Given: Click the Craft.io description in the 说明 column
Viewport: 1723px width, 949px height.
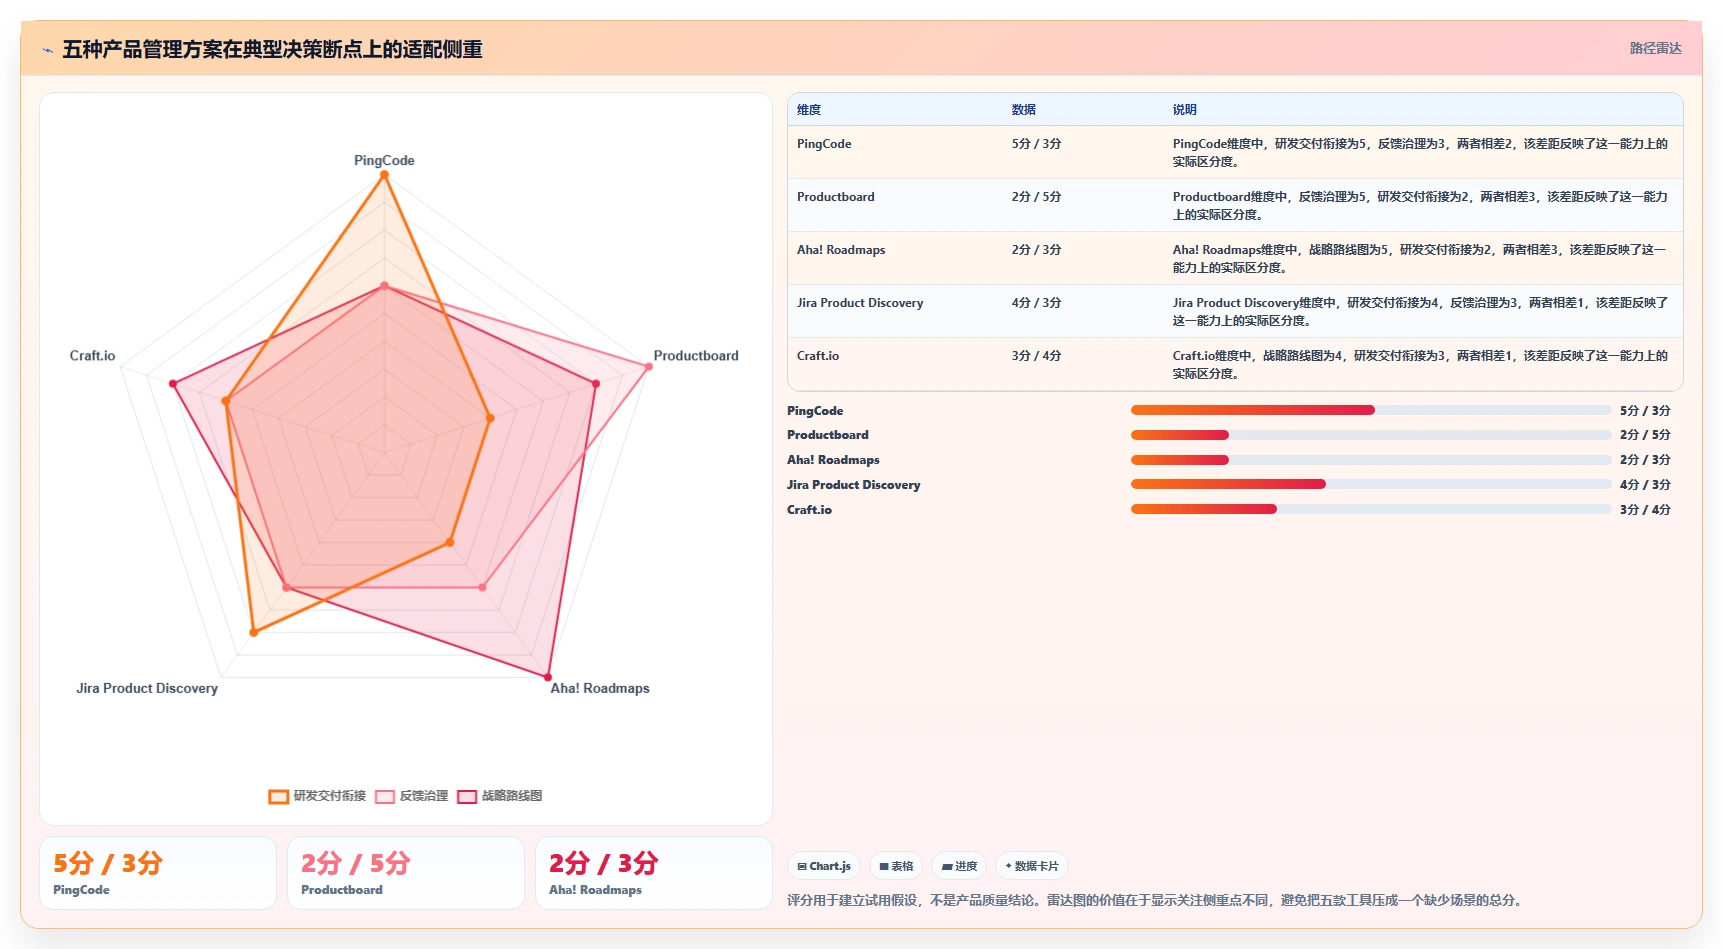Looking at the screenshot, I should [1420, 365].
